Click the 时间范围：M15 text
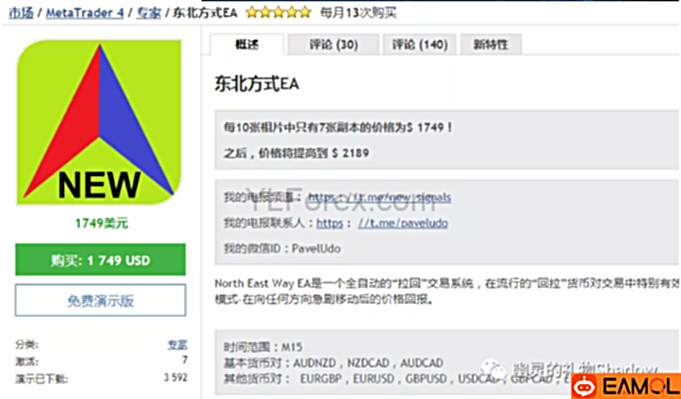 tap(263, 347)
